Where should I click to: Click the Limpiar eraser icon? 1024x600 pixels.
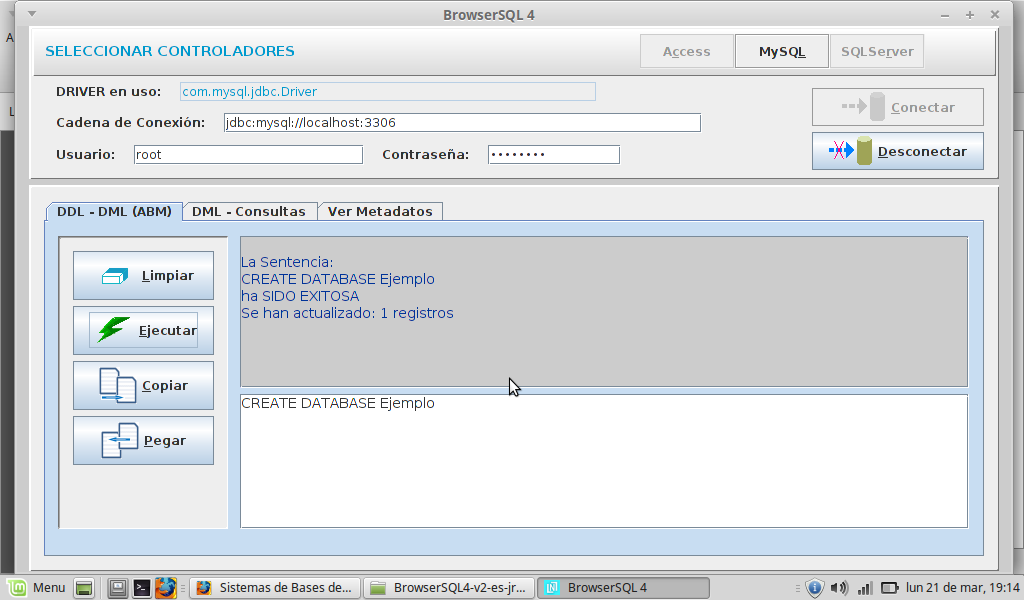point(116,276)
